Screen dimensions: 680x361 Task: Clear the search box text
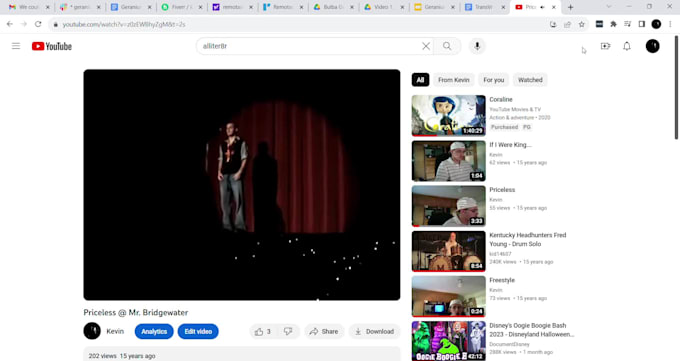click(x=426, y=46)
